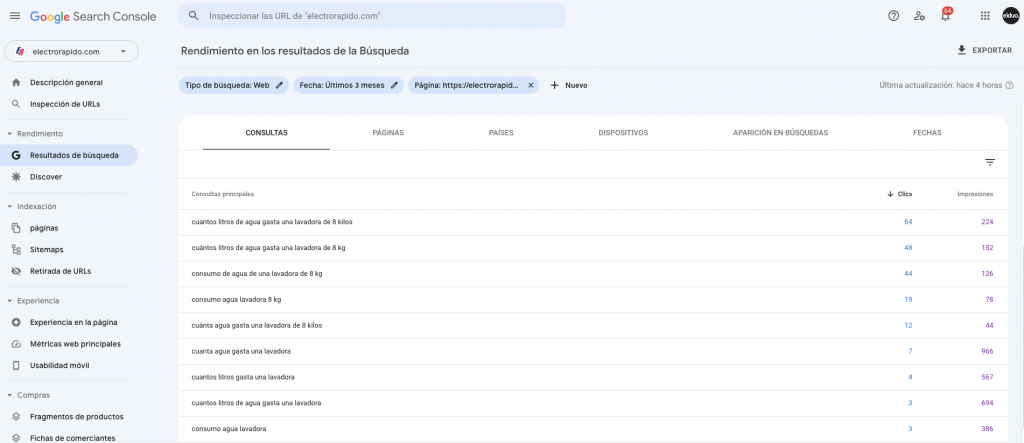Click the Discover asterisk icon
This screenshot has width=1024, height=443.
point(16,176)
